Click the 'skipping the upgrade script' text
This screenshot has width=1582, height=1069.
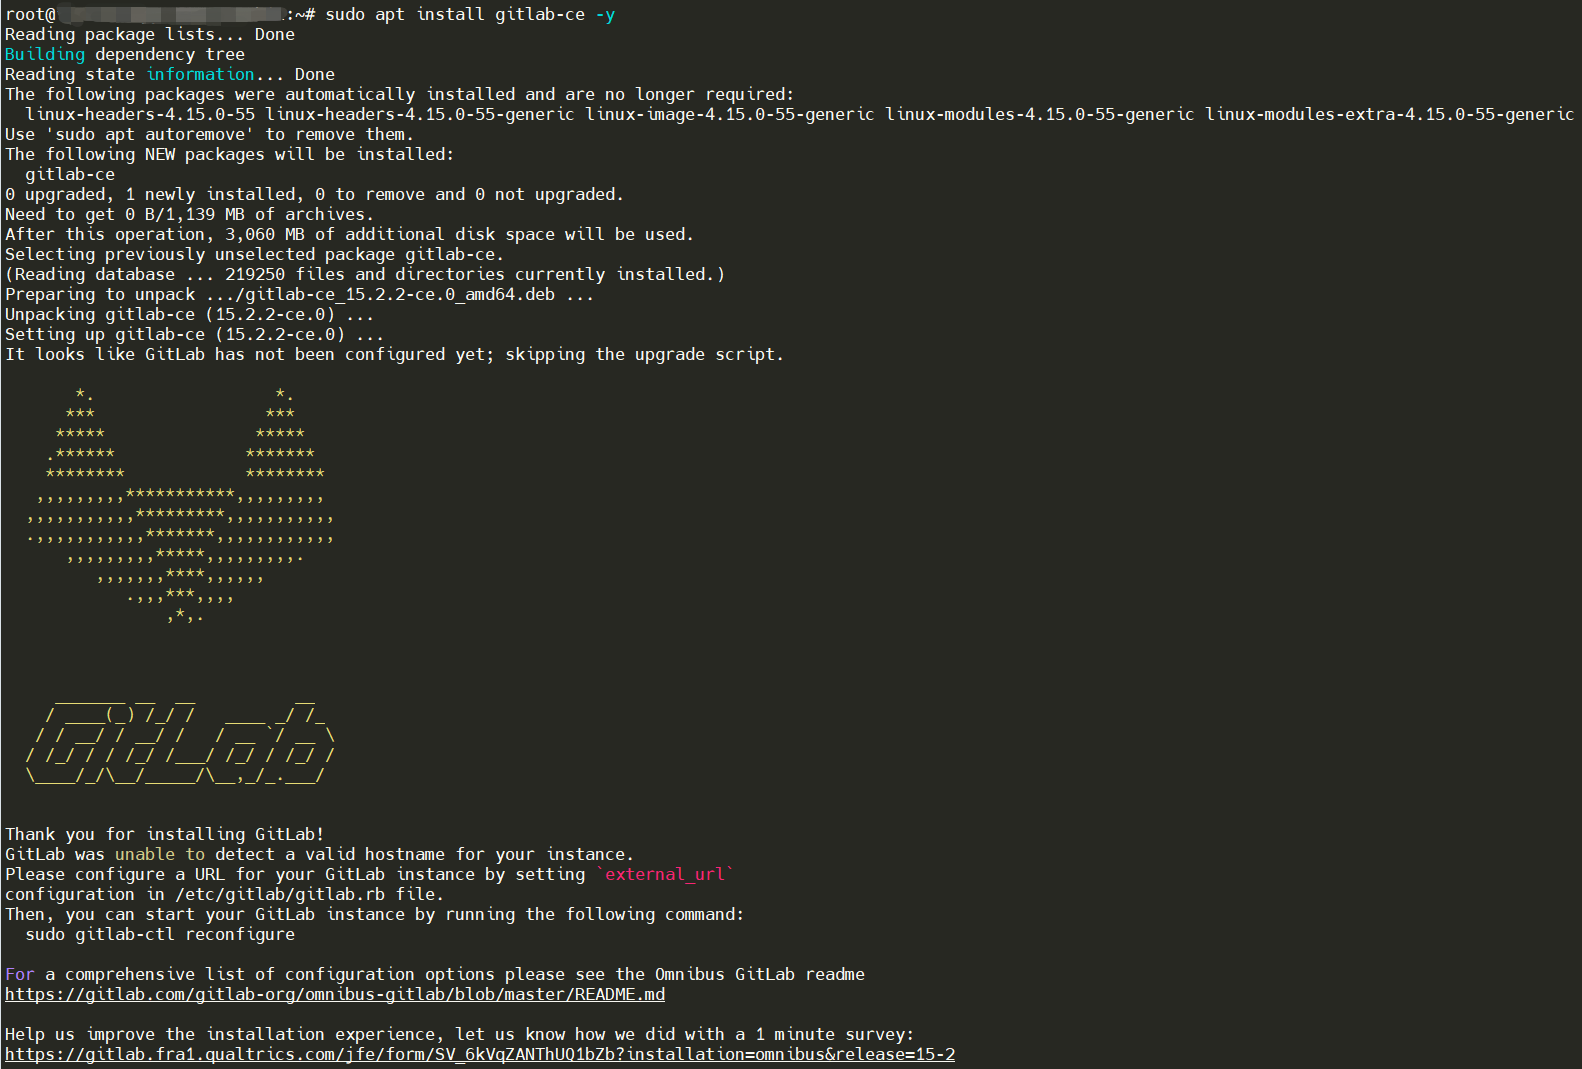tap(644, 354)
